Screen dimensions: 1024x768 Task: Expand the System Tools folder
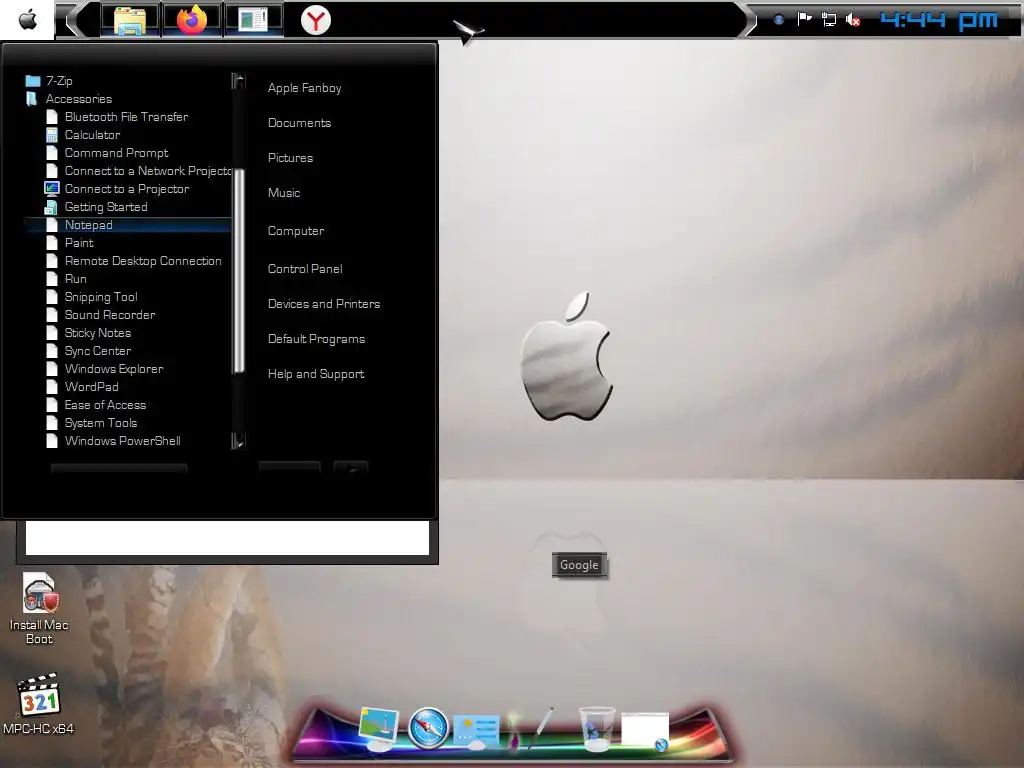pos(101,423)
